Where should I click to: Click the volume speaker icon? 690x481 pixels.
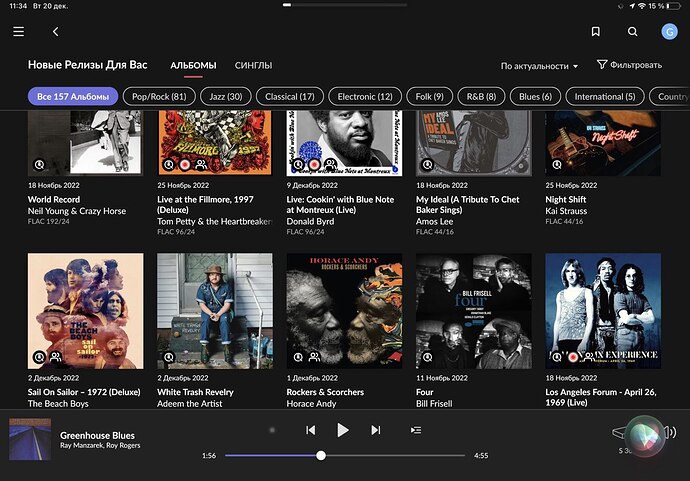(x=671, y=432)
